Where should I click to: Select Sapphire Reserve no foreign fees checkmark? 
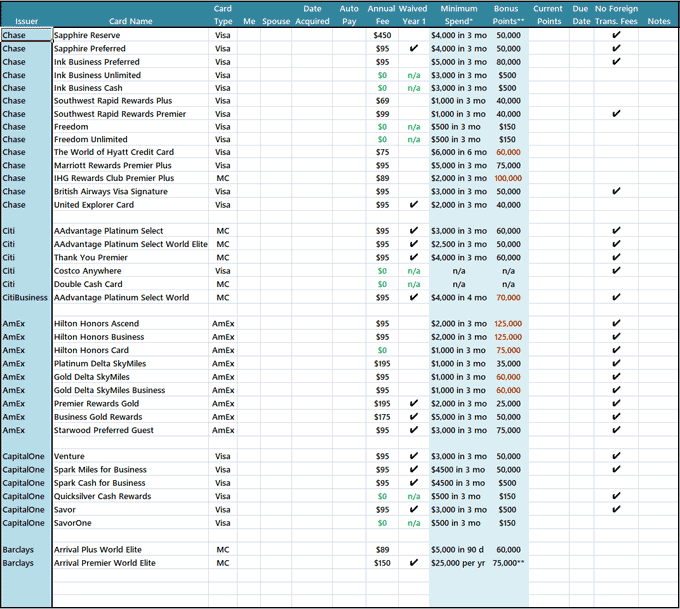pos(616,35)
